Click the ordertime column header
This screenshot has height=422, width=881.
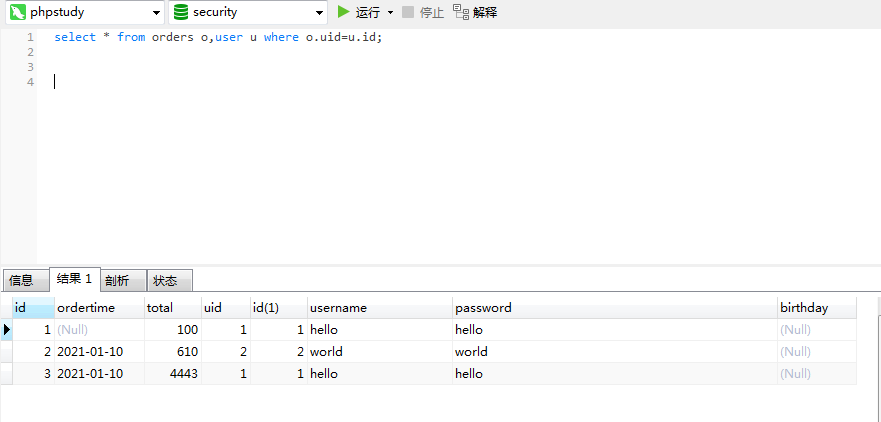(99, 307)
